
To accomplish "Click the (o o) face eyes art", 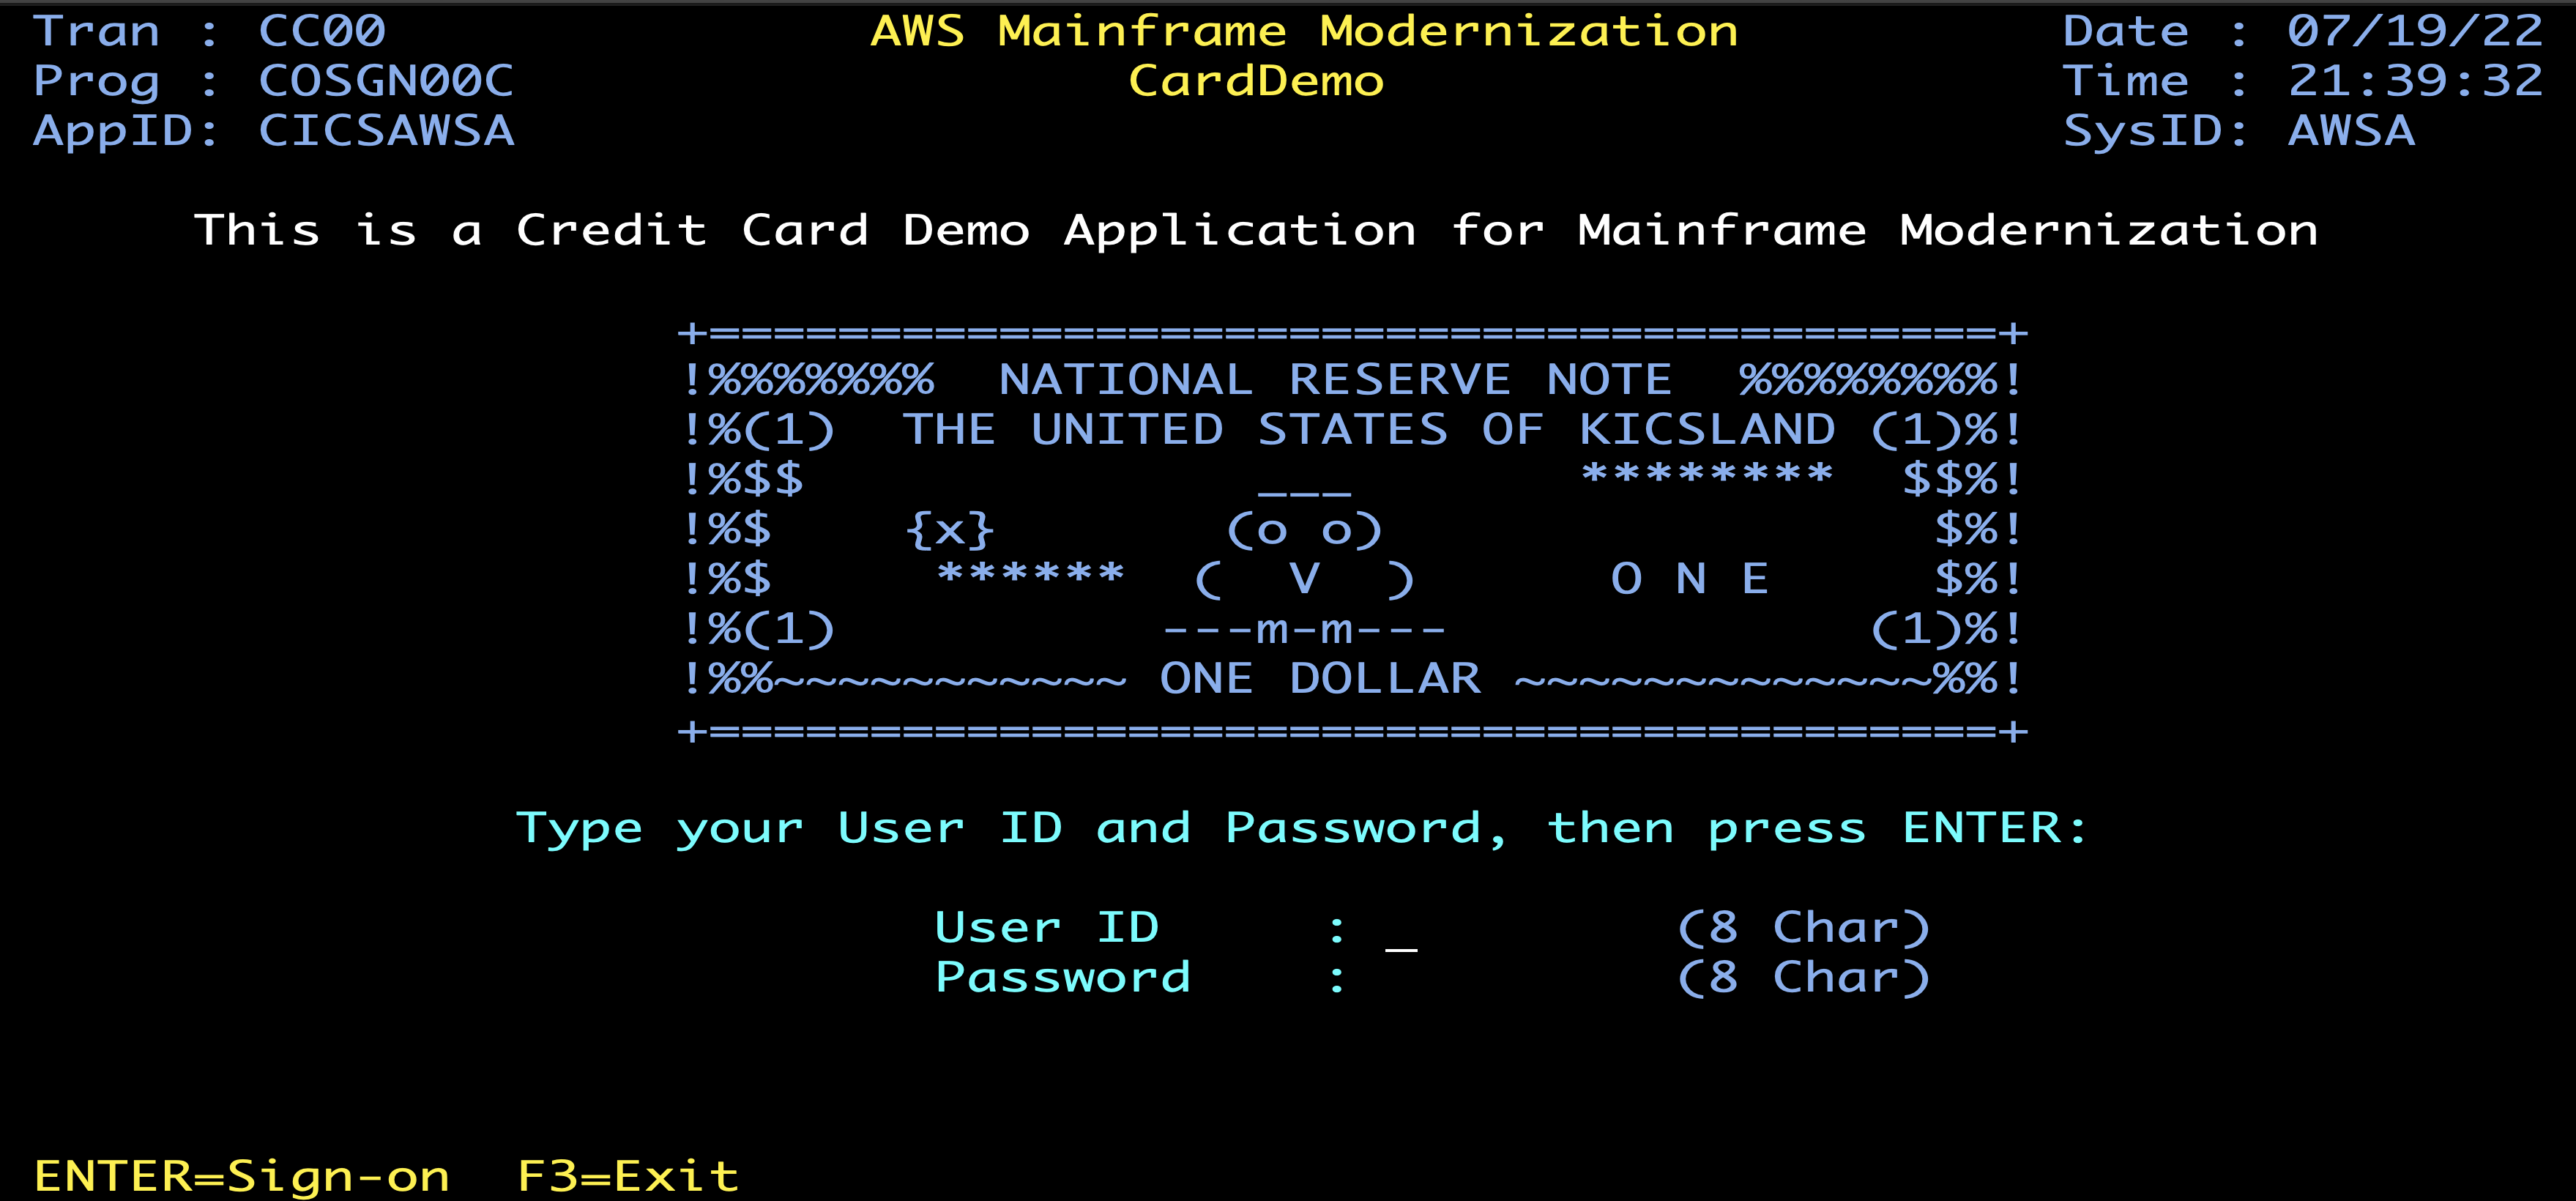I will pyautogui.click(x=1304, y=529).
